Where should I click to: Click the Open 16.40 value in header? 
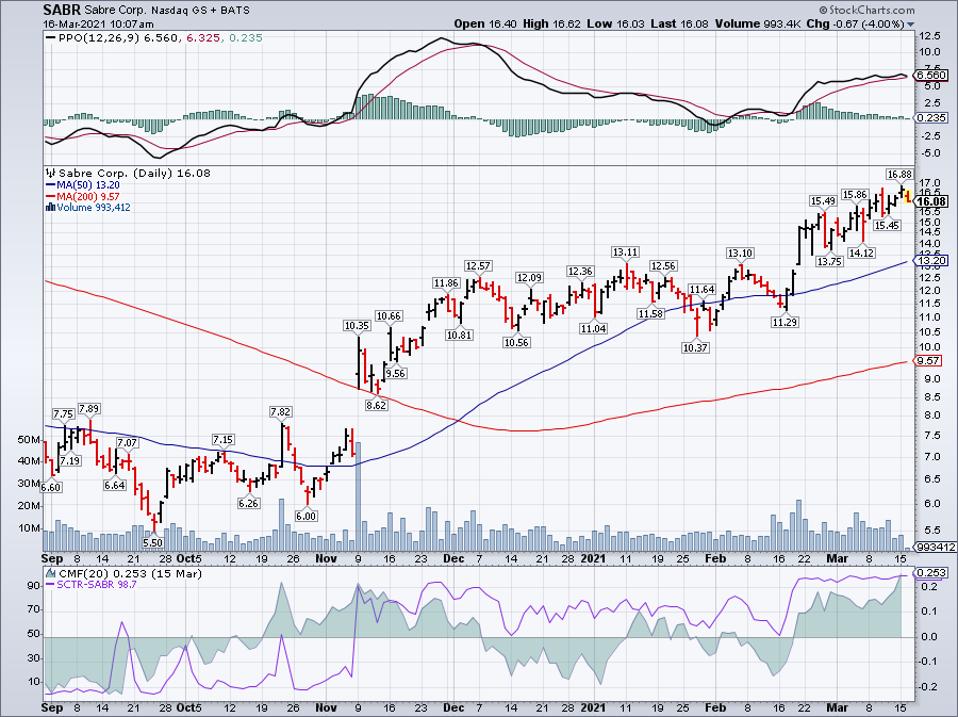[x=485, y=24]
